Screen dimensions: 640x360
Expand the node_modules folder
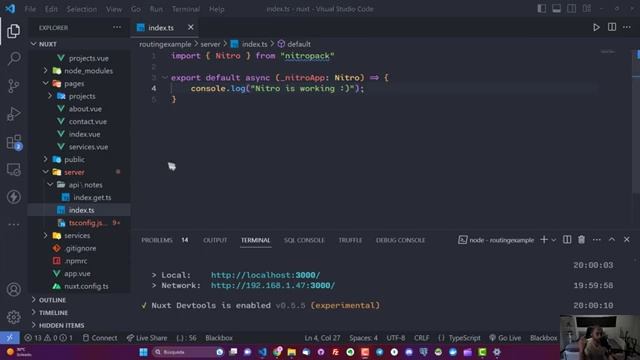click(x=45, y=71)
